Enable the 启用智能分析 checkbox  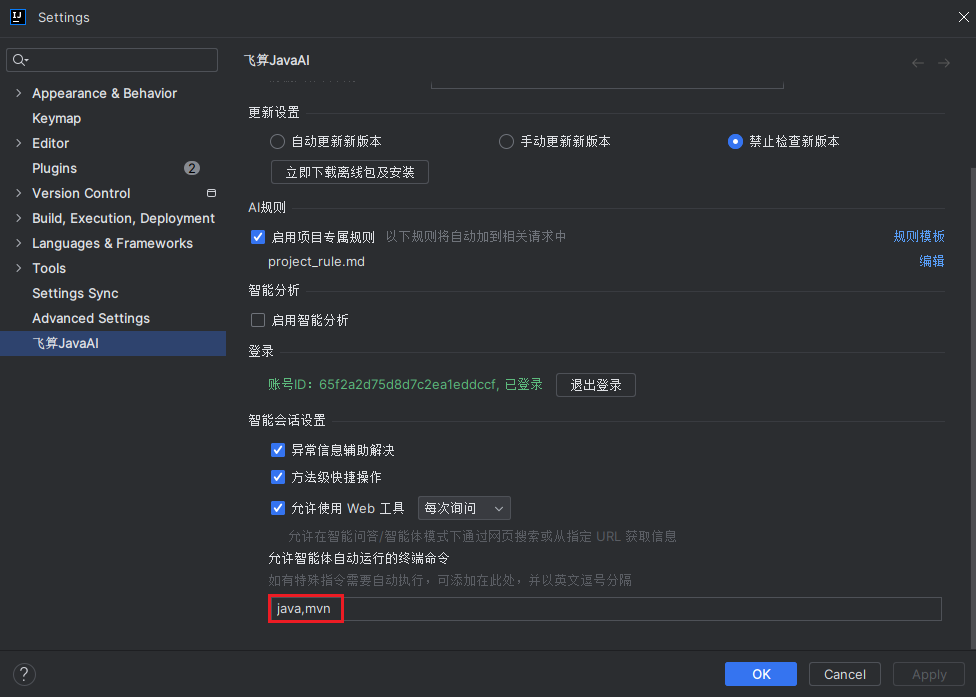[x=258, y=320]
